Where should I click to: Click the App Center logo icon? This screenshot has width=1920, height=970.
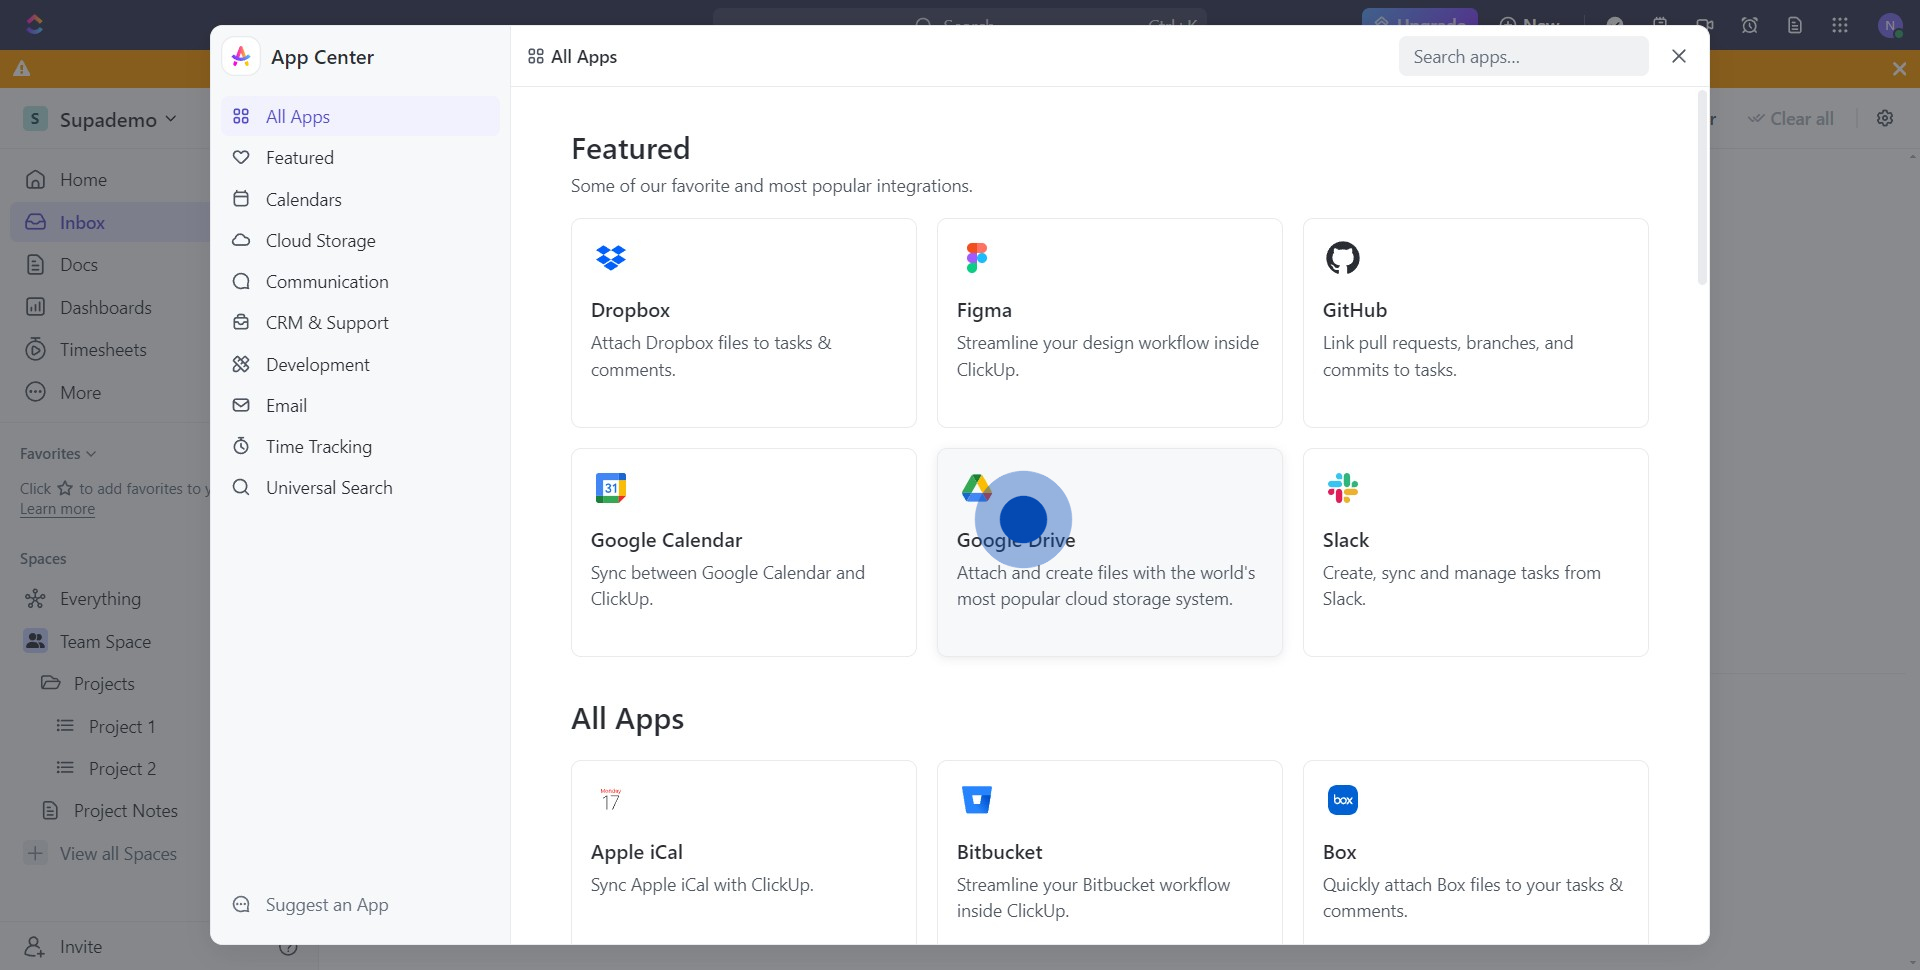click(x=241, y=57)
